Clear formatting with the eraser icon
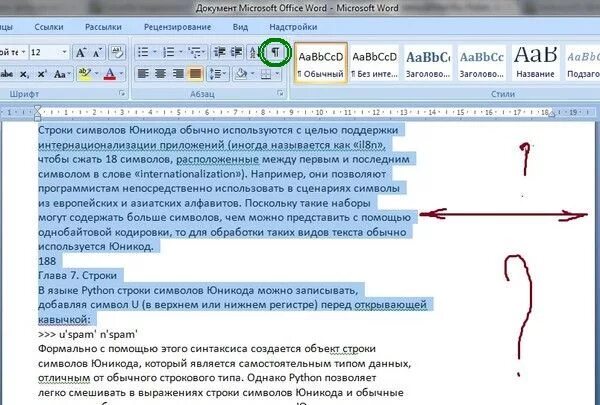The image size is (600, 405). pos(117,52)
